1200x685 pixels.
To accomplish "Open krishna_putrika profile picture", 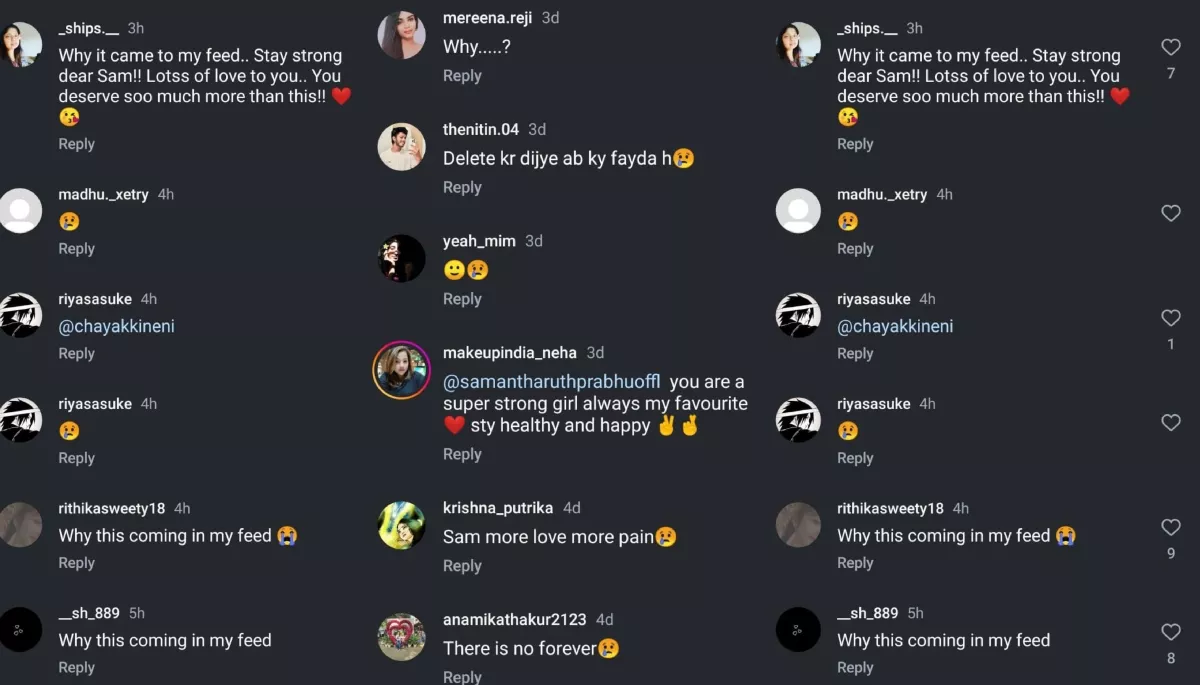I will [x=402, y=526].
